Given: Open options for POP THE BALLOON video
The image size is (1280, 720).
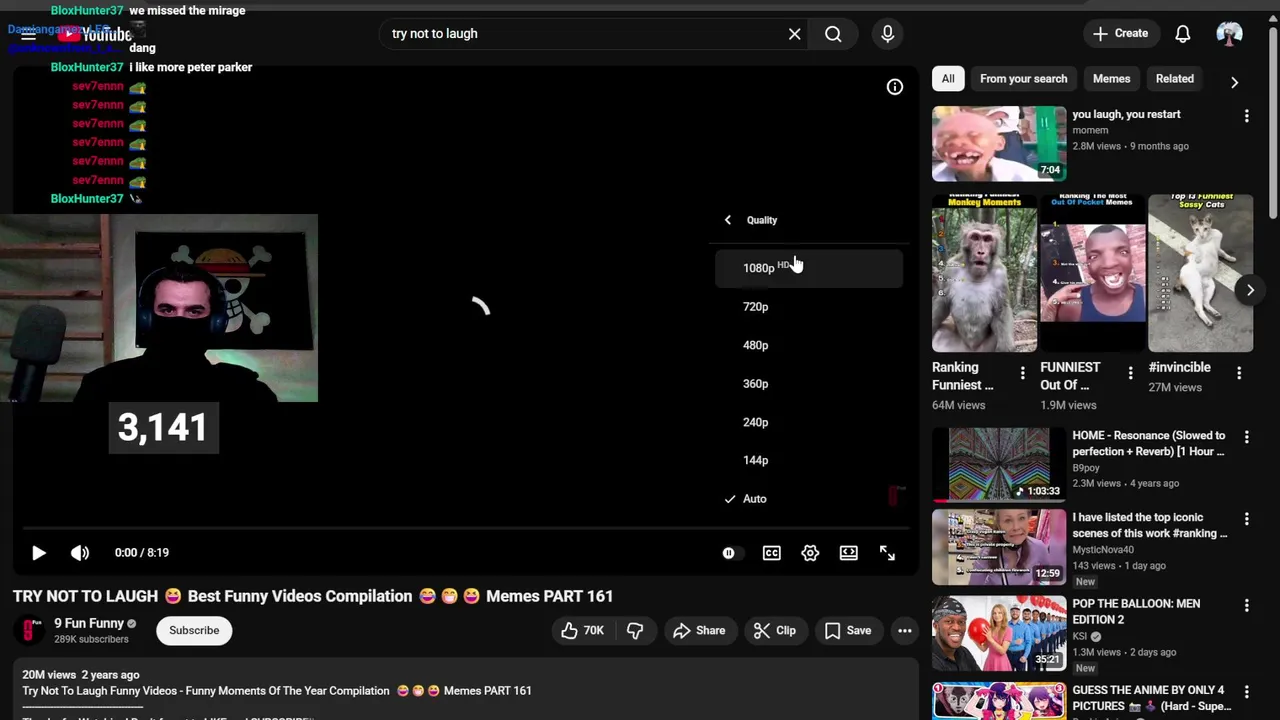Looking at the screenshot, I should point(1246,606).
